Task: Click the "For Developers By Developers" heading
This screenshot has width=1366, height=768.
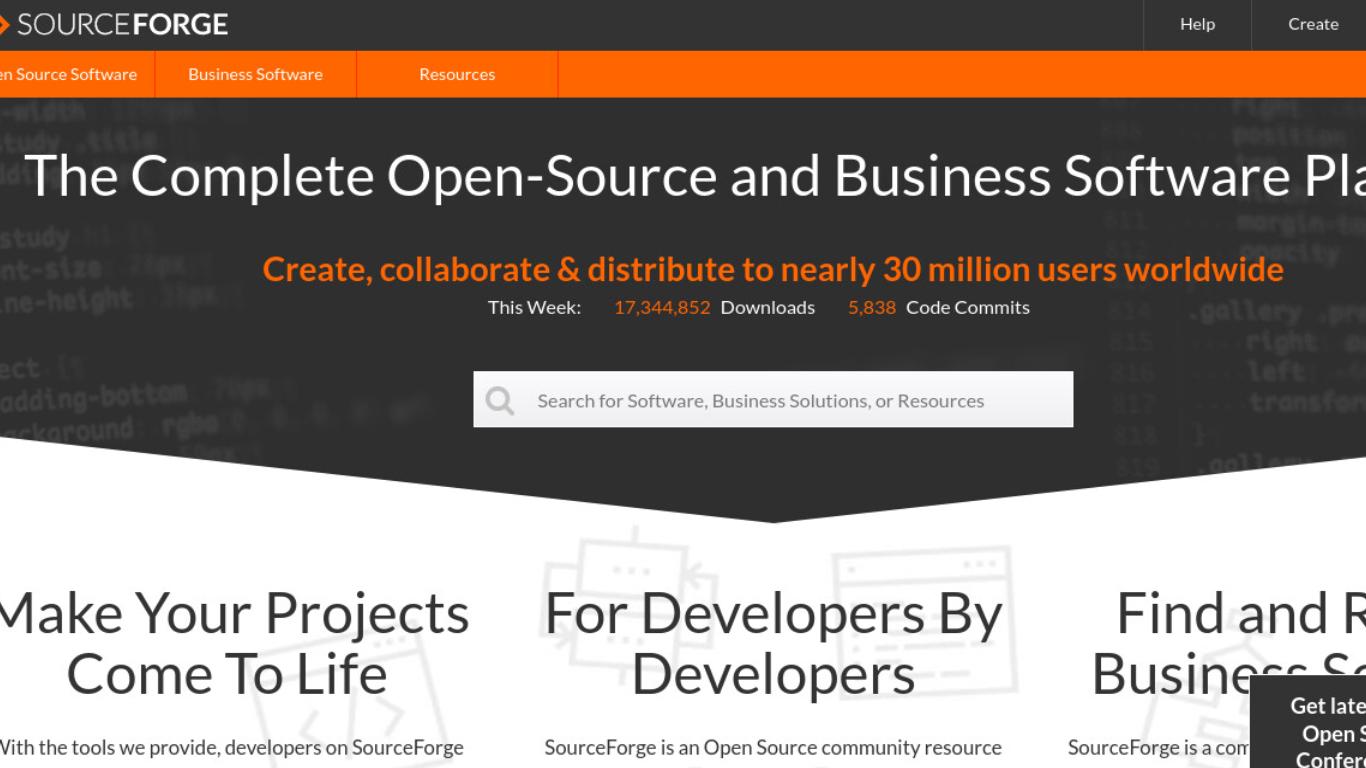Action: point(773,643)
